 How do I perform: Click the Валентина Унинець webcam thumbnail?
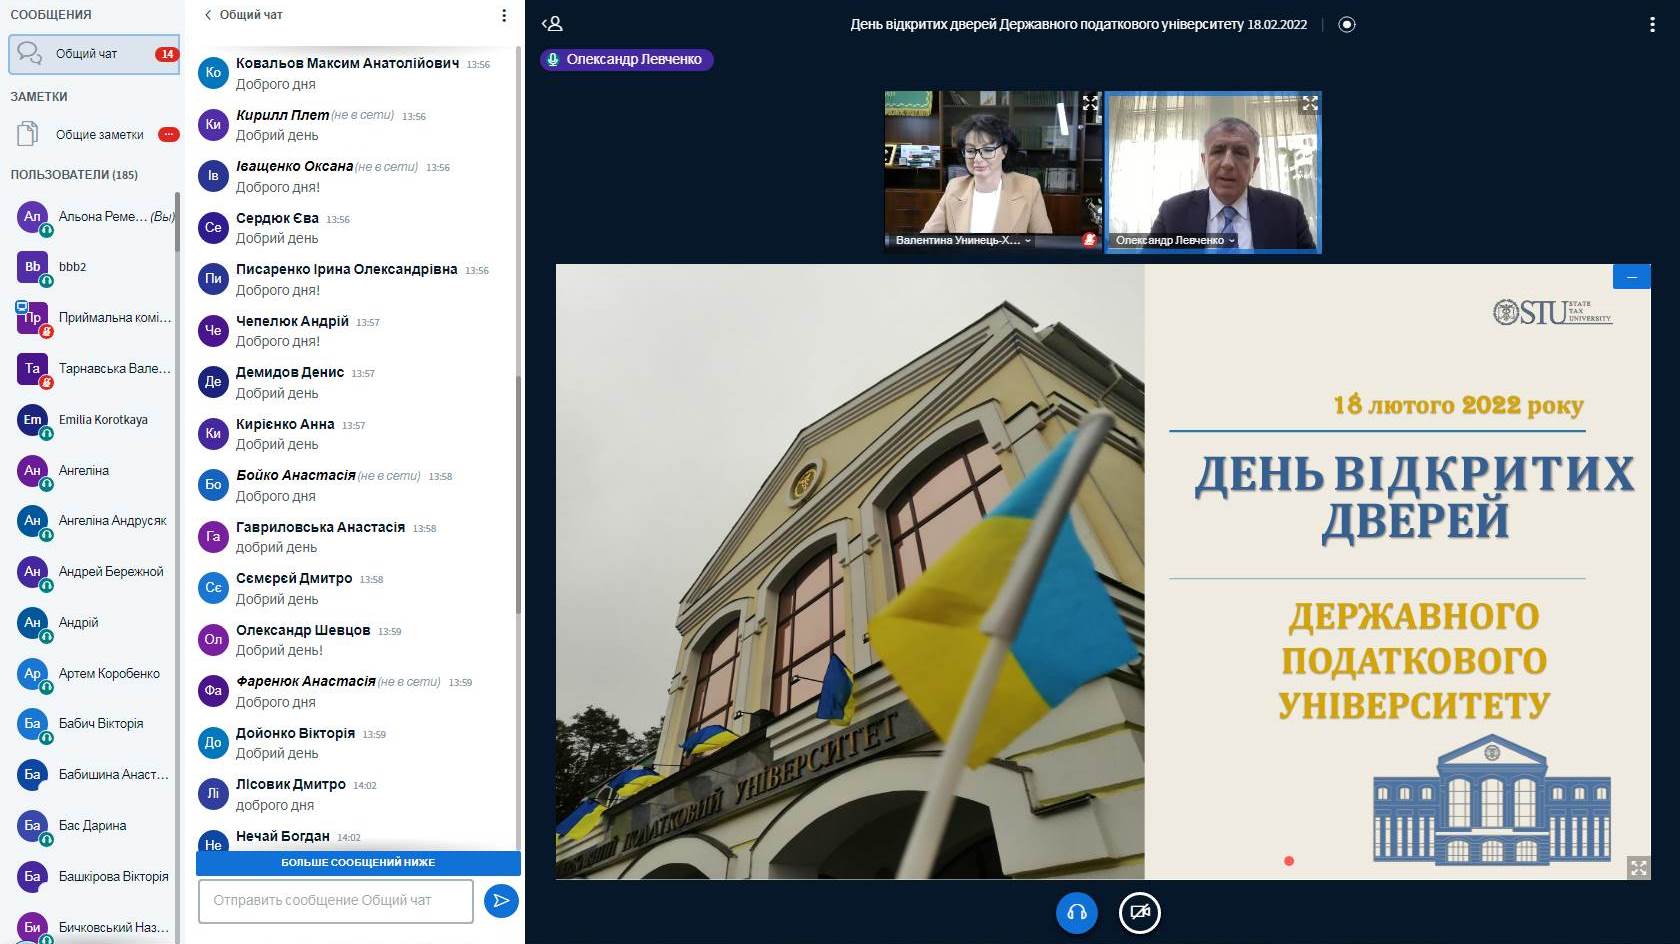[x=993, y=171]
